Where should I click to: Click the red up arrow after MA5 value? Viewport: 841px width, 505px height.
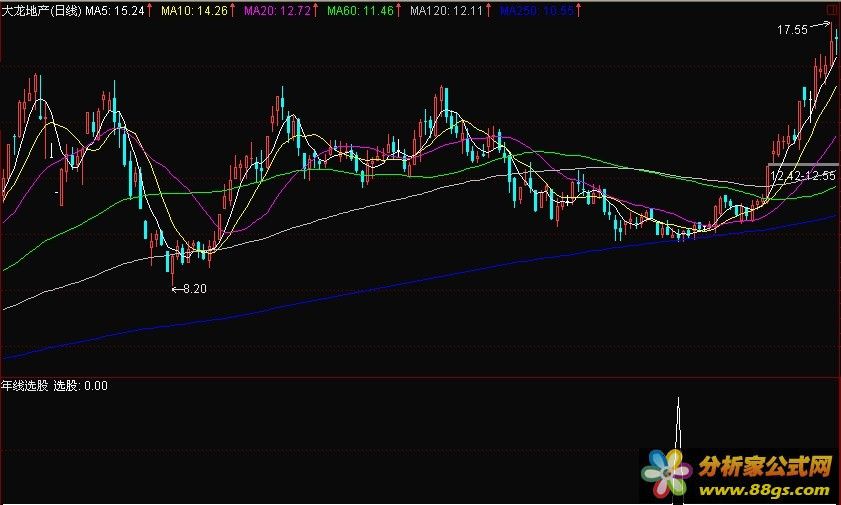pyautogui.click(x=149, y=10)
